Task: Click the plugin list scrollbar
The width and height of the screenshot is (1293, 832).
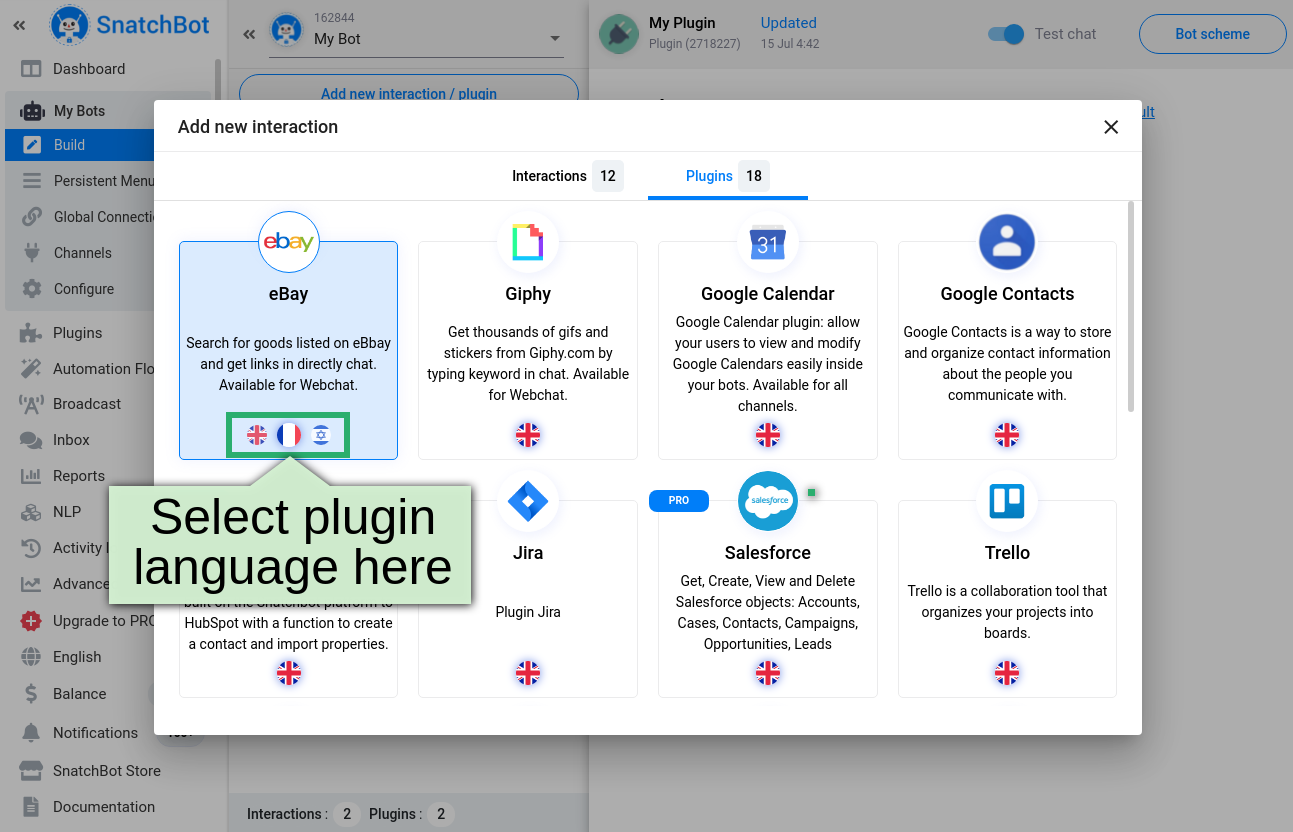Action: click(x=1131, y=306)
